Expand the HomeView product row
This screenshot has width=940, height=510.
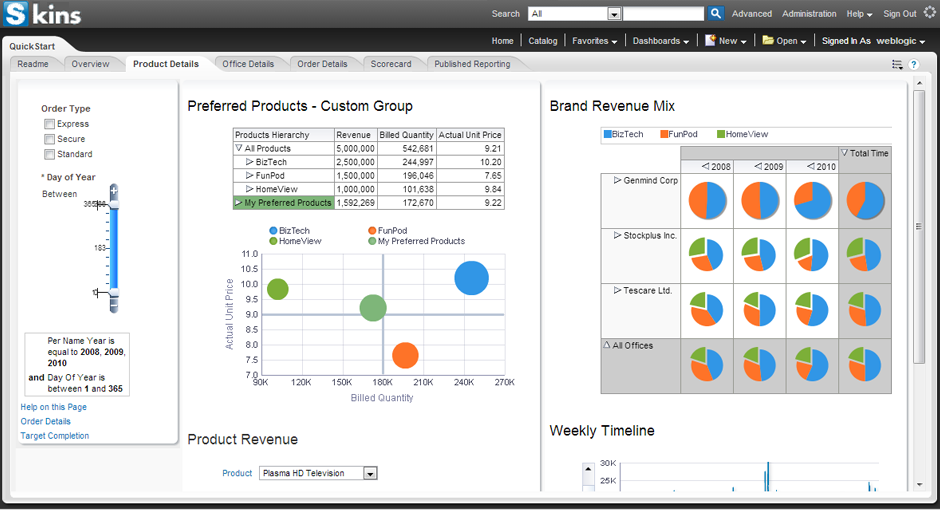[x=250, y=189]
